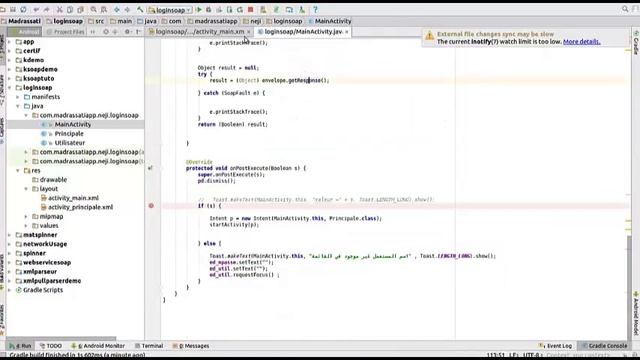Click the warning icon in notification
Viewport: 640px width, 360px height.
point(429,36)
